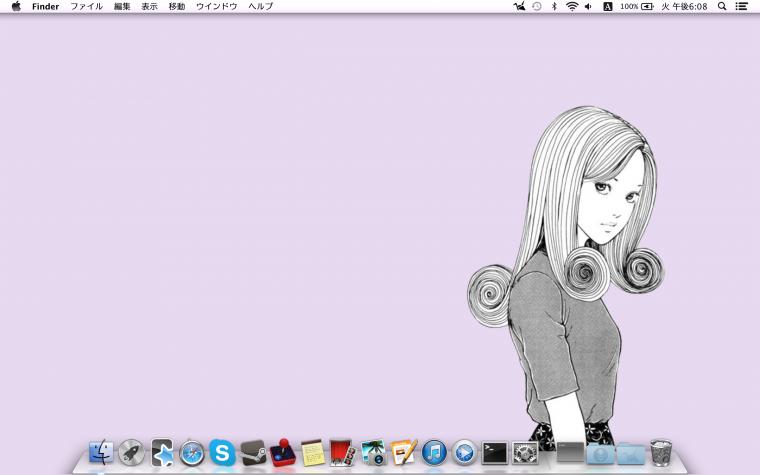The height and width of the screenshot is (475, 760).
Task: Open the Bluetooth status menu
Action: coord(554,6)
